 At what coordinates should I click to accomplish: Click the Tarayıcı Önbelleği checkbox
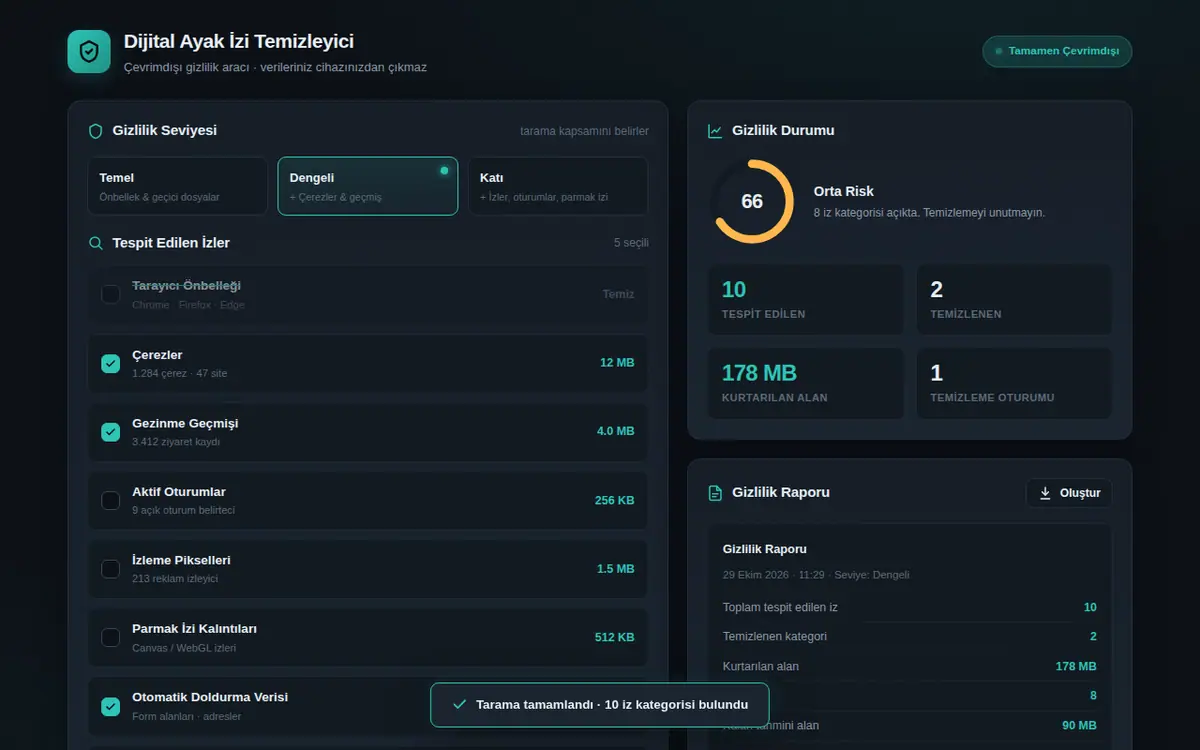(111, 294)
